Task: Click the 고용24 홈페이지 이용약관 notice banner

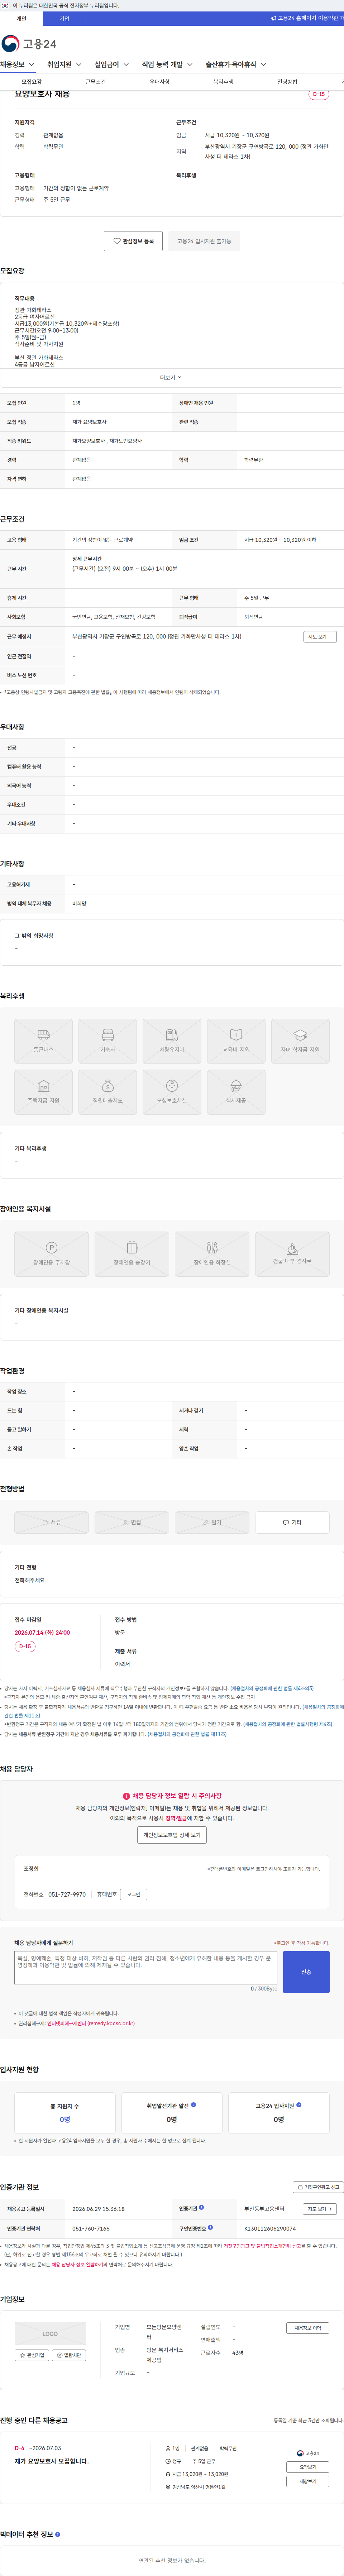Action: point(307,18)
